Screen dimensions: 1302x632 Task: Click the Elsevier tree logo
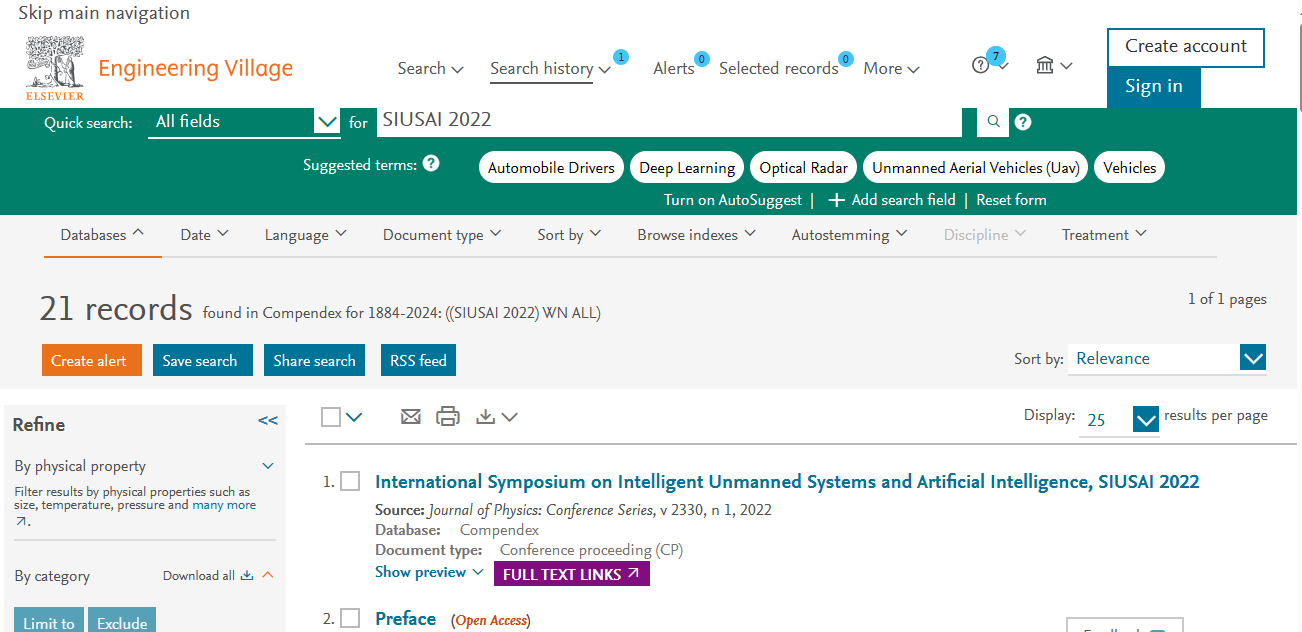(x=55, y=68)
